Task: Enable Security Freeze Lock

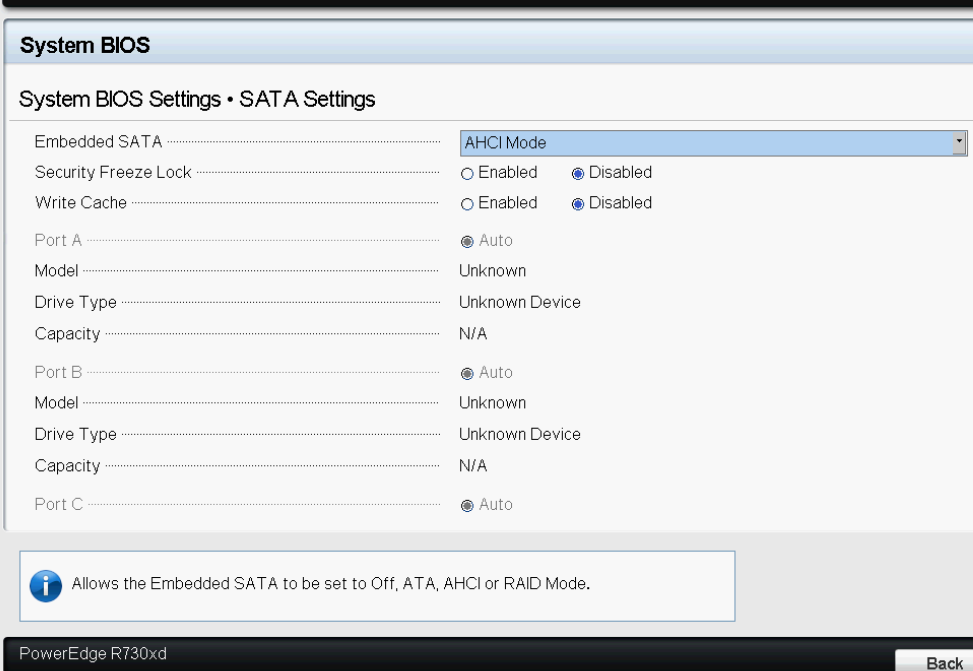Action: [467, 173]
